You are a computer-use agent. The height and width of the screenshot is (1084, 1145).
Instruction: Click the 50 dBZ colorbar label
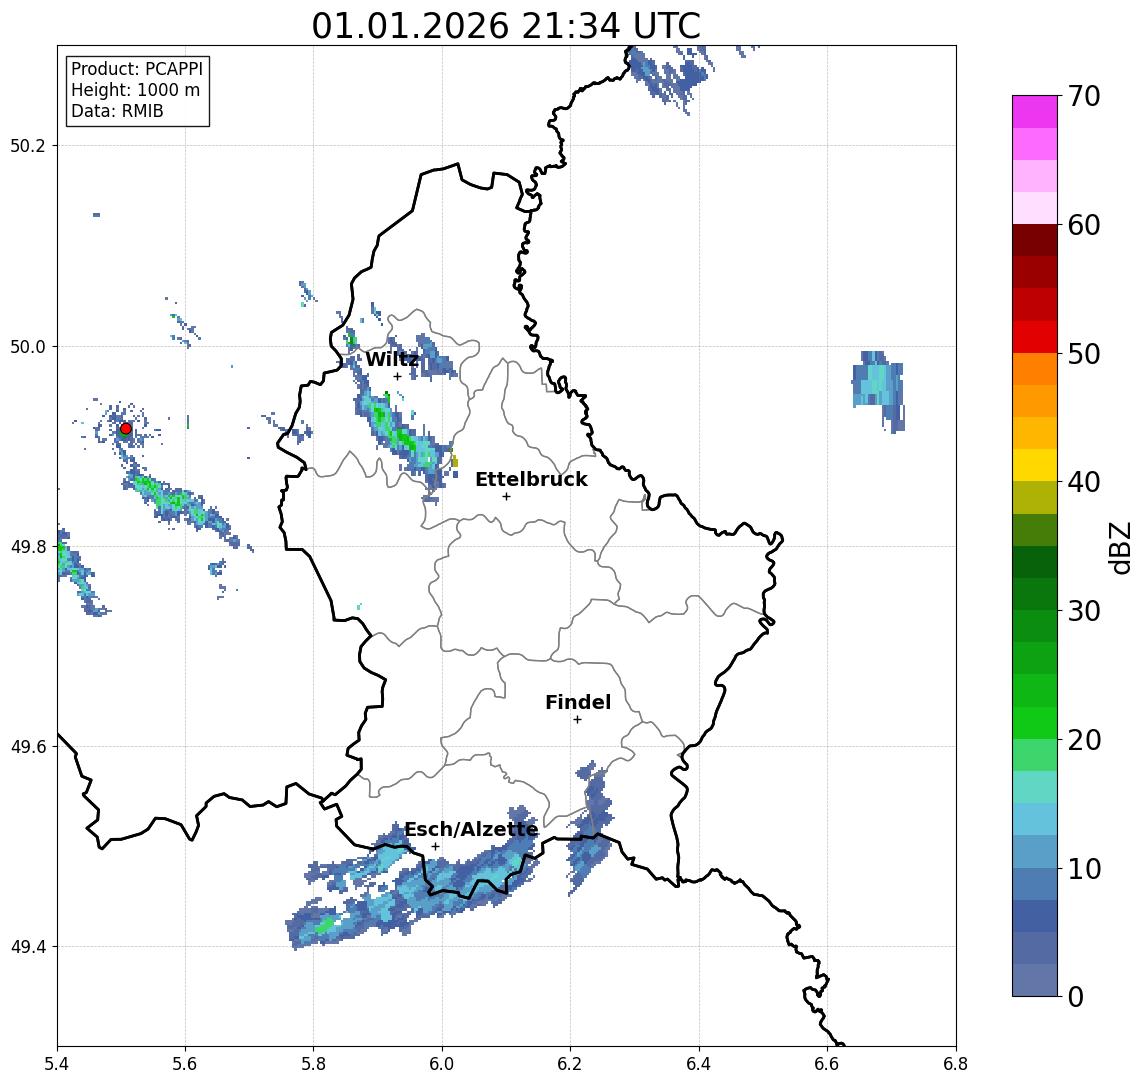click(x=1084, y=354)
